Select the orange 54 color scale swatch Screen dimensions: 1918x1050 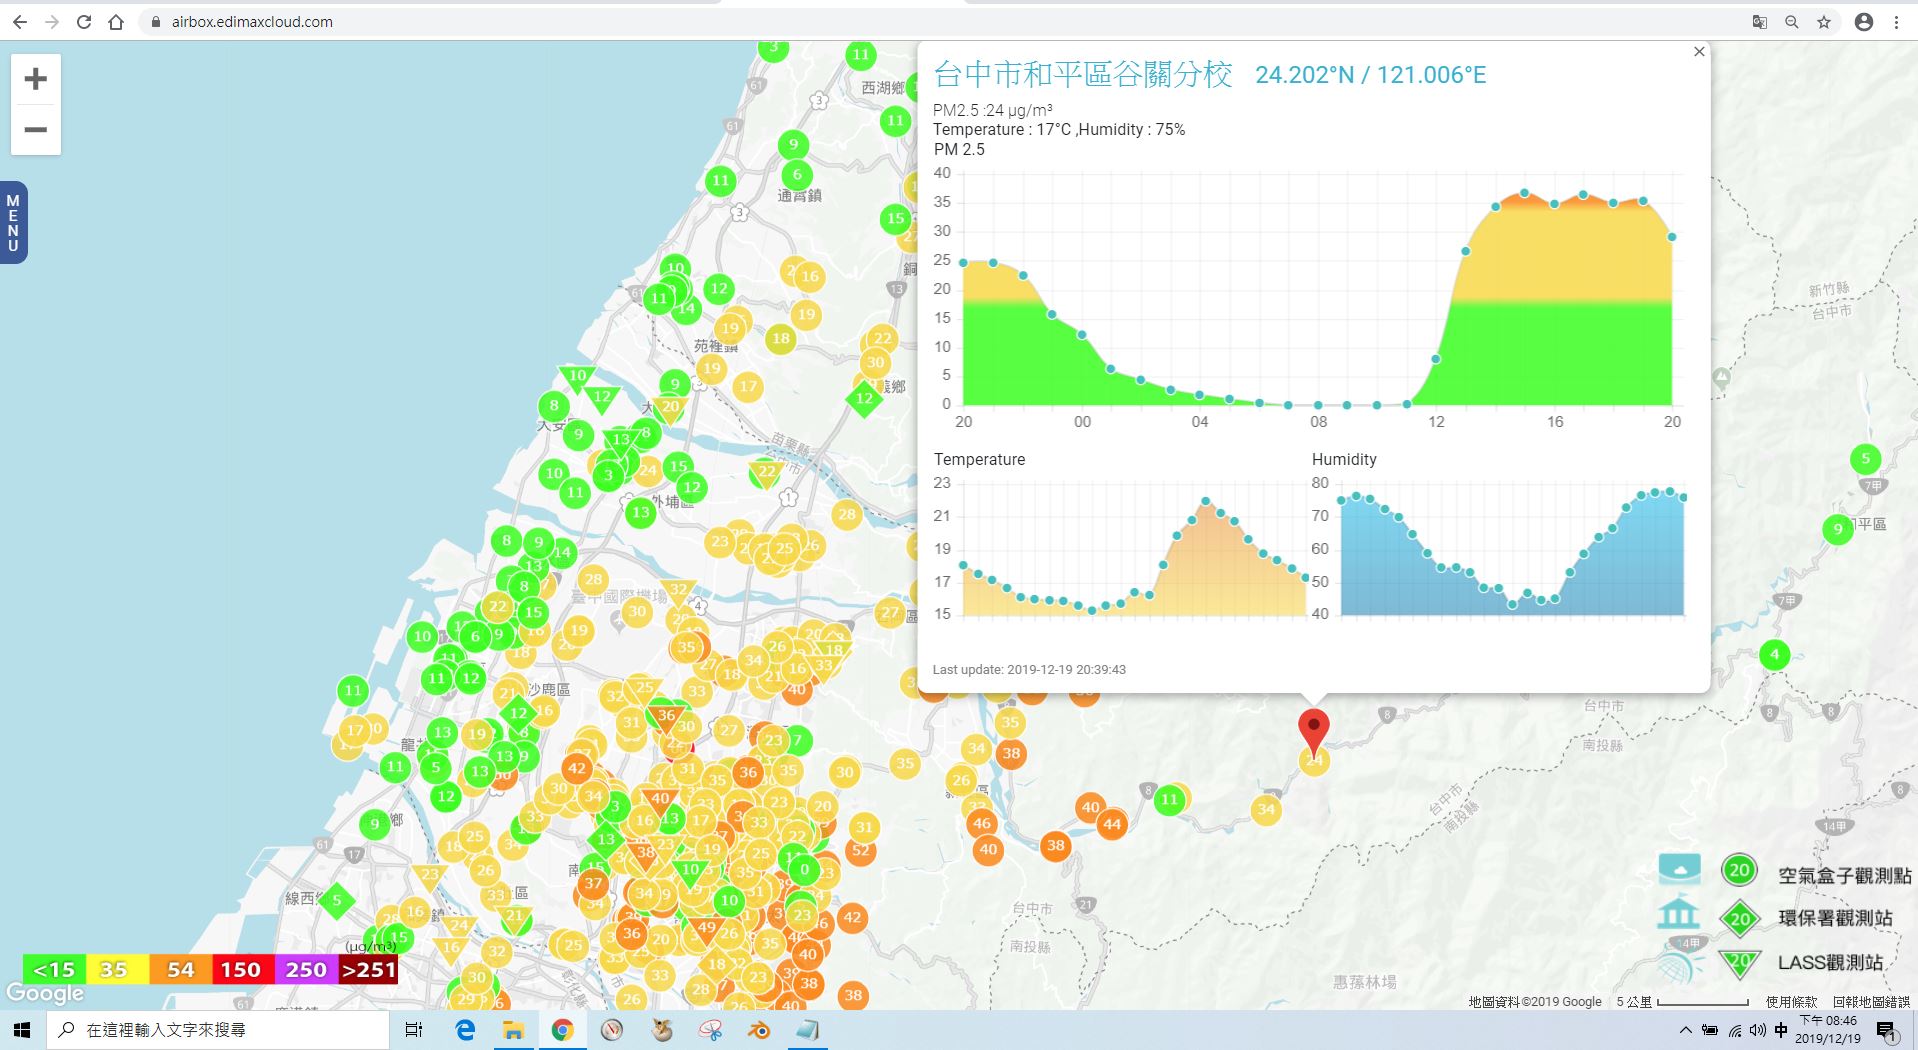(180, 969)
